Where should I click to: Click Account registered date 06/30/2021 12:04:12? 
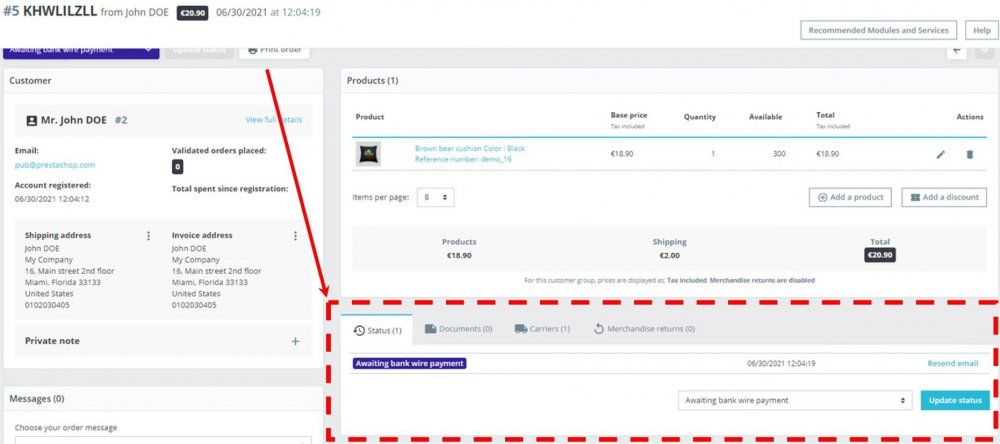[52, 199]
